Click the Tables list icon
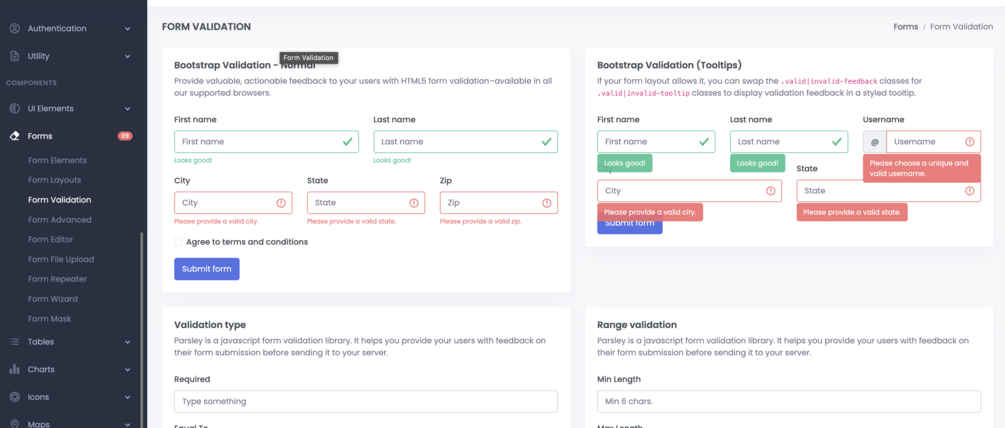 pyautogui.click(x=14, y=342)
